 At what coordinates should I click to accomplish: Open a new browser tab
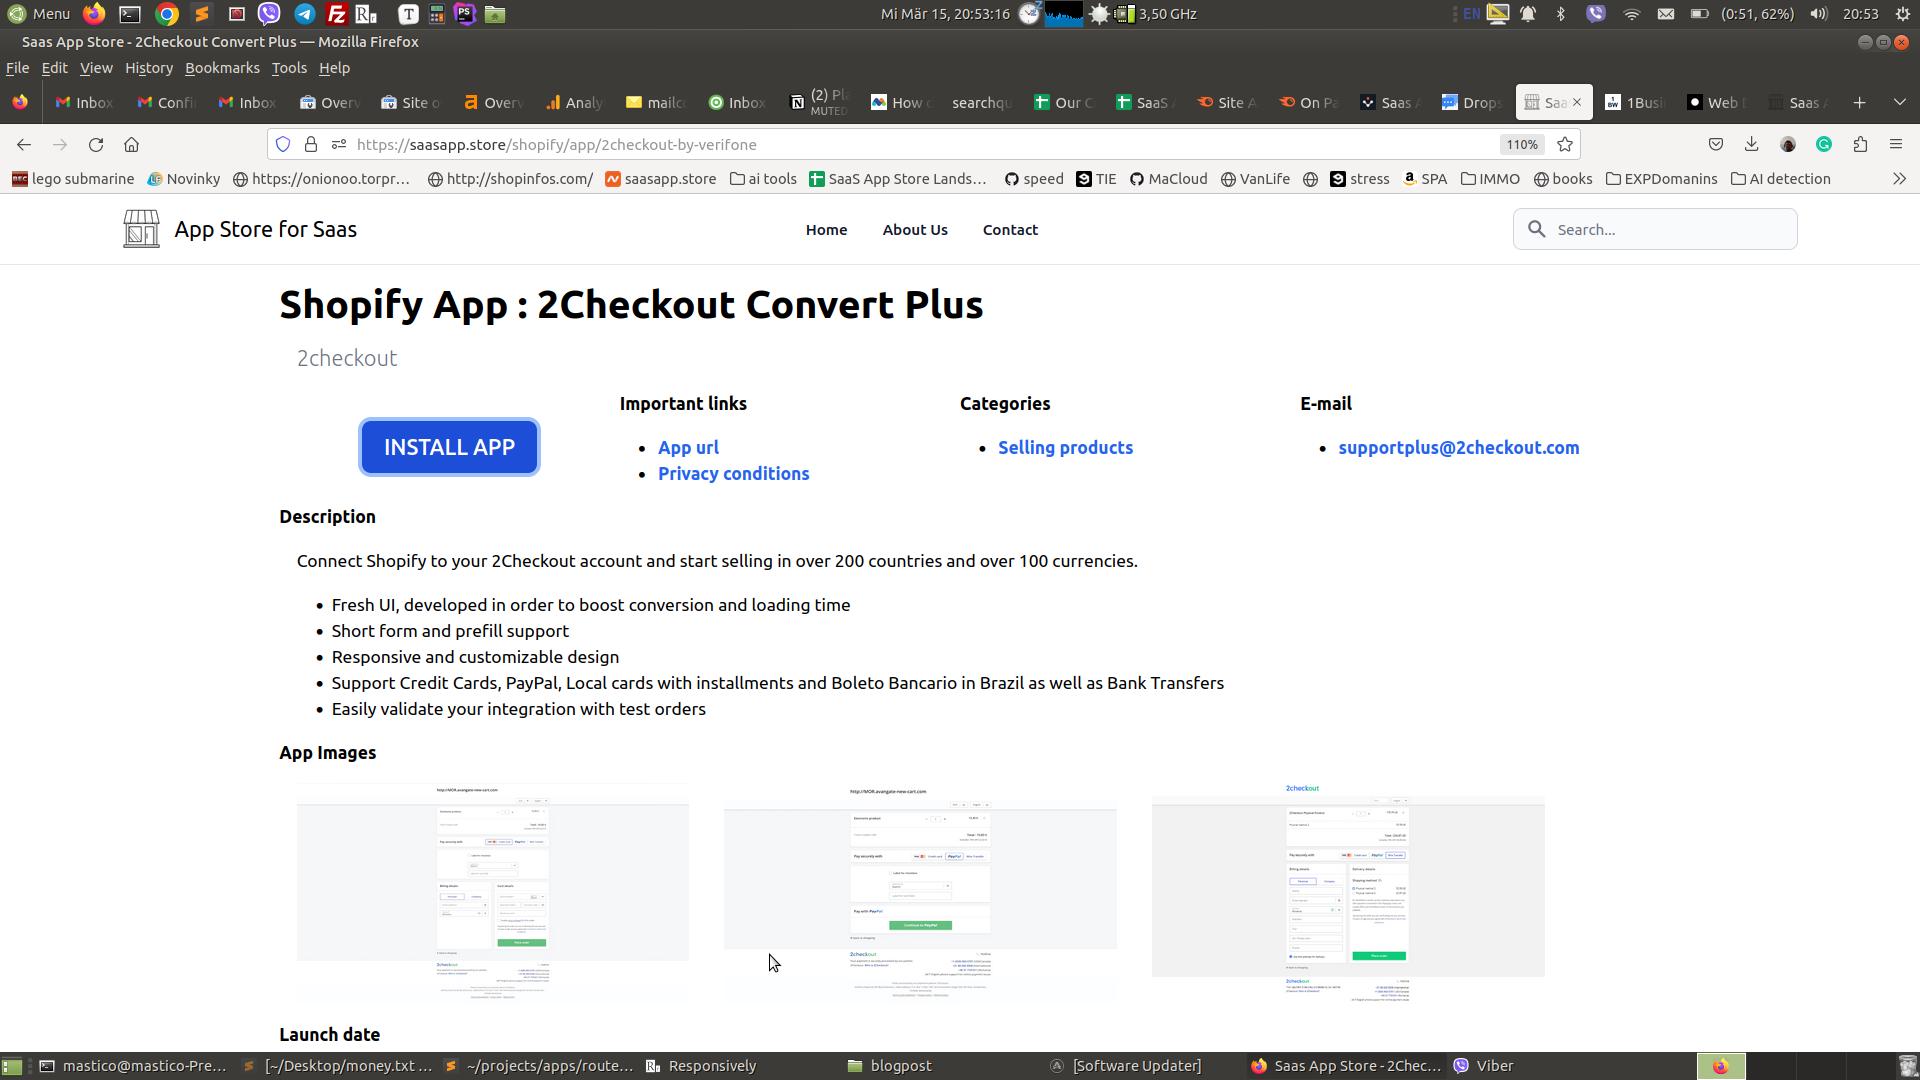tap(1859, 103)
